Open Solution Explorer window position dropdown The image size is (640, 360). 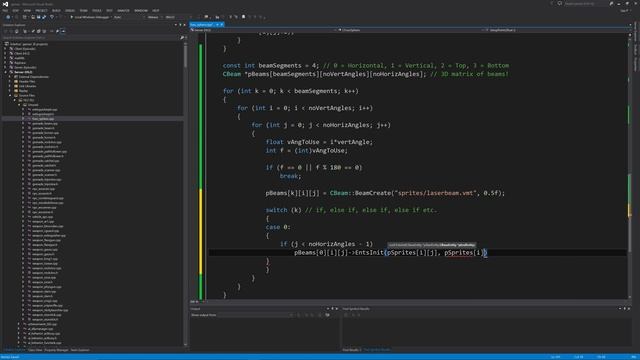pyautogui.click(x=176, y=25)
